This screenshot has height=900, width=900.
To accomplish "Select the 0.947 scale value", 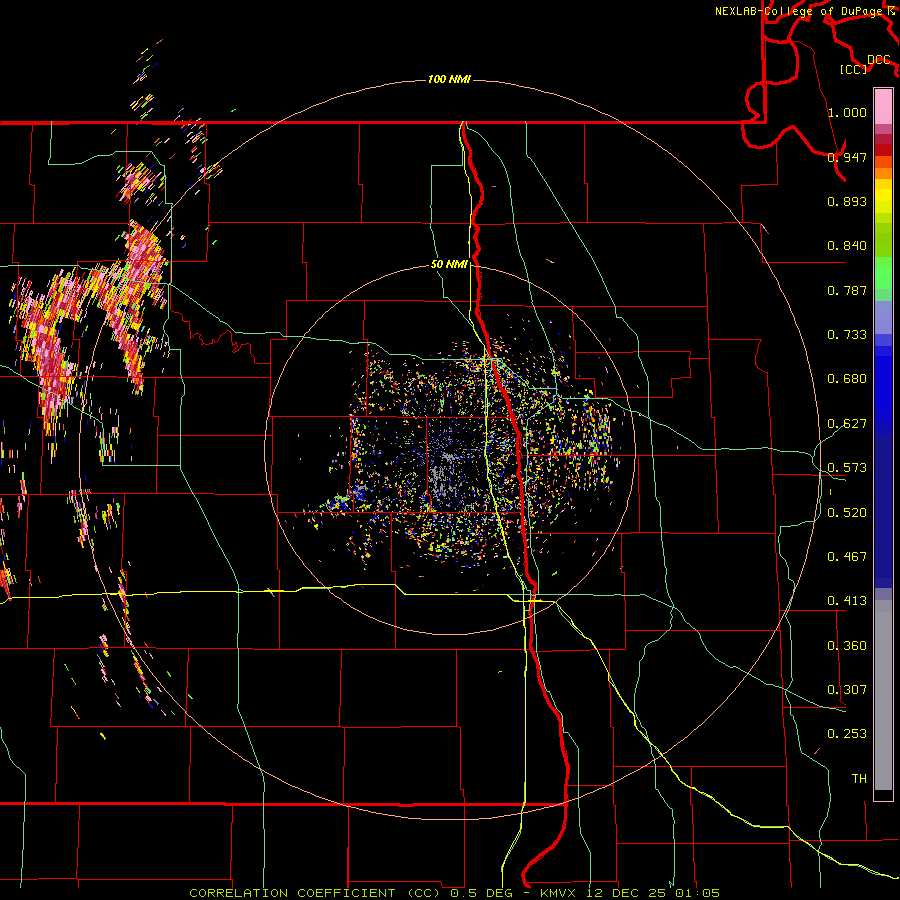I will (847, 157).
